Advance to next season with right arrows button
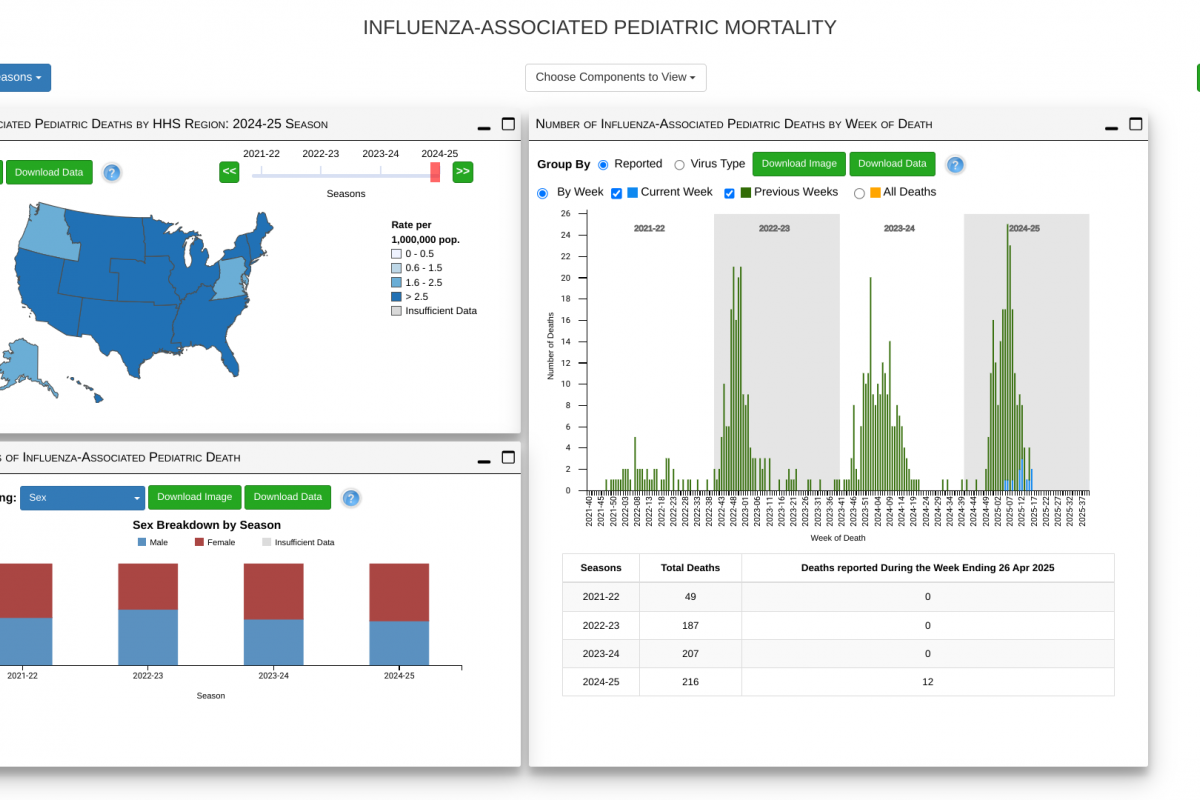This screenshot has width=1200, height=800. [462, 172]
